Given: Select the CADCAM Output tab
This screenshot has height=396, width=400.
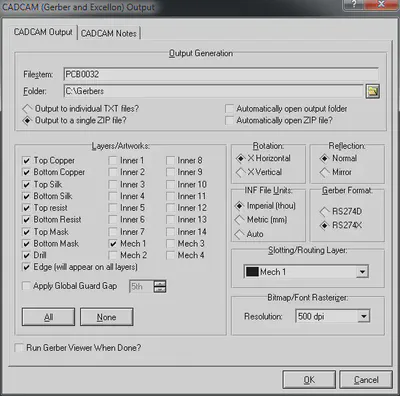Looking at the screenshot, I should (43, 32).
